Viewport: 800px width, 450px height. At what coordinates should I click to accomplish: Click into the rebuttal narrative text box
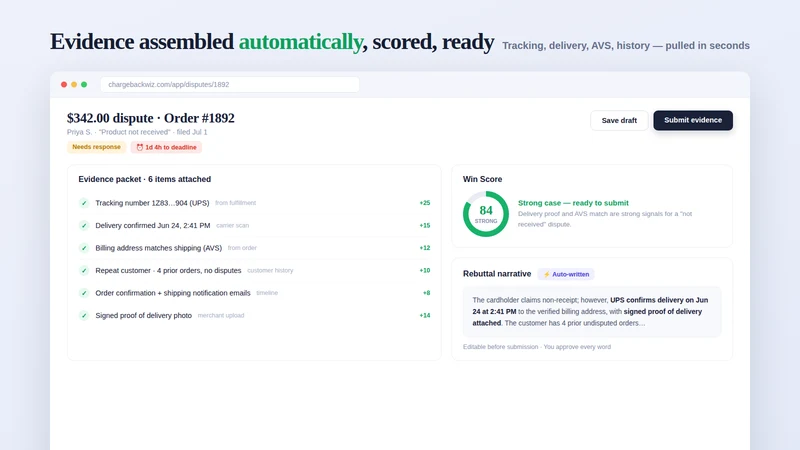(592, 312)
